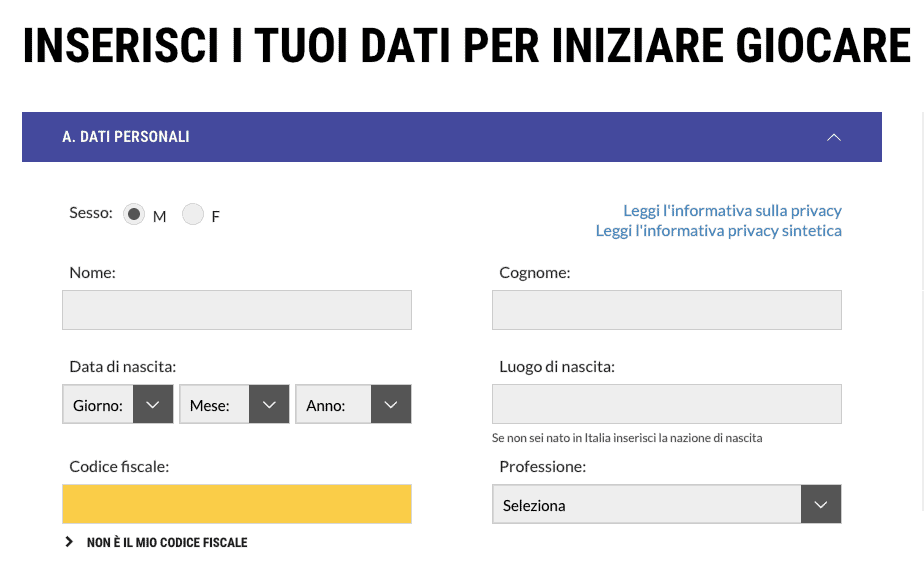Screen dimensions: 924x566
Task: Click the A. DATI PERSONALI header title
Action: pos(126,137)
